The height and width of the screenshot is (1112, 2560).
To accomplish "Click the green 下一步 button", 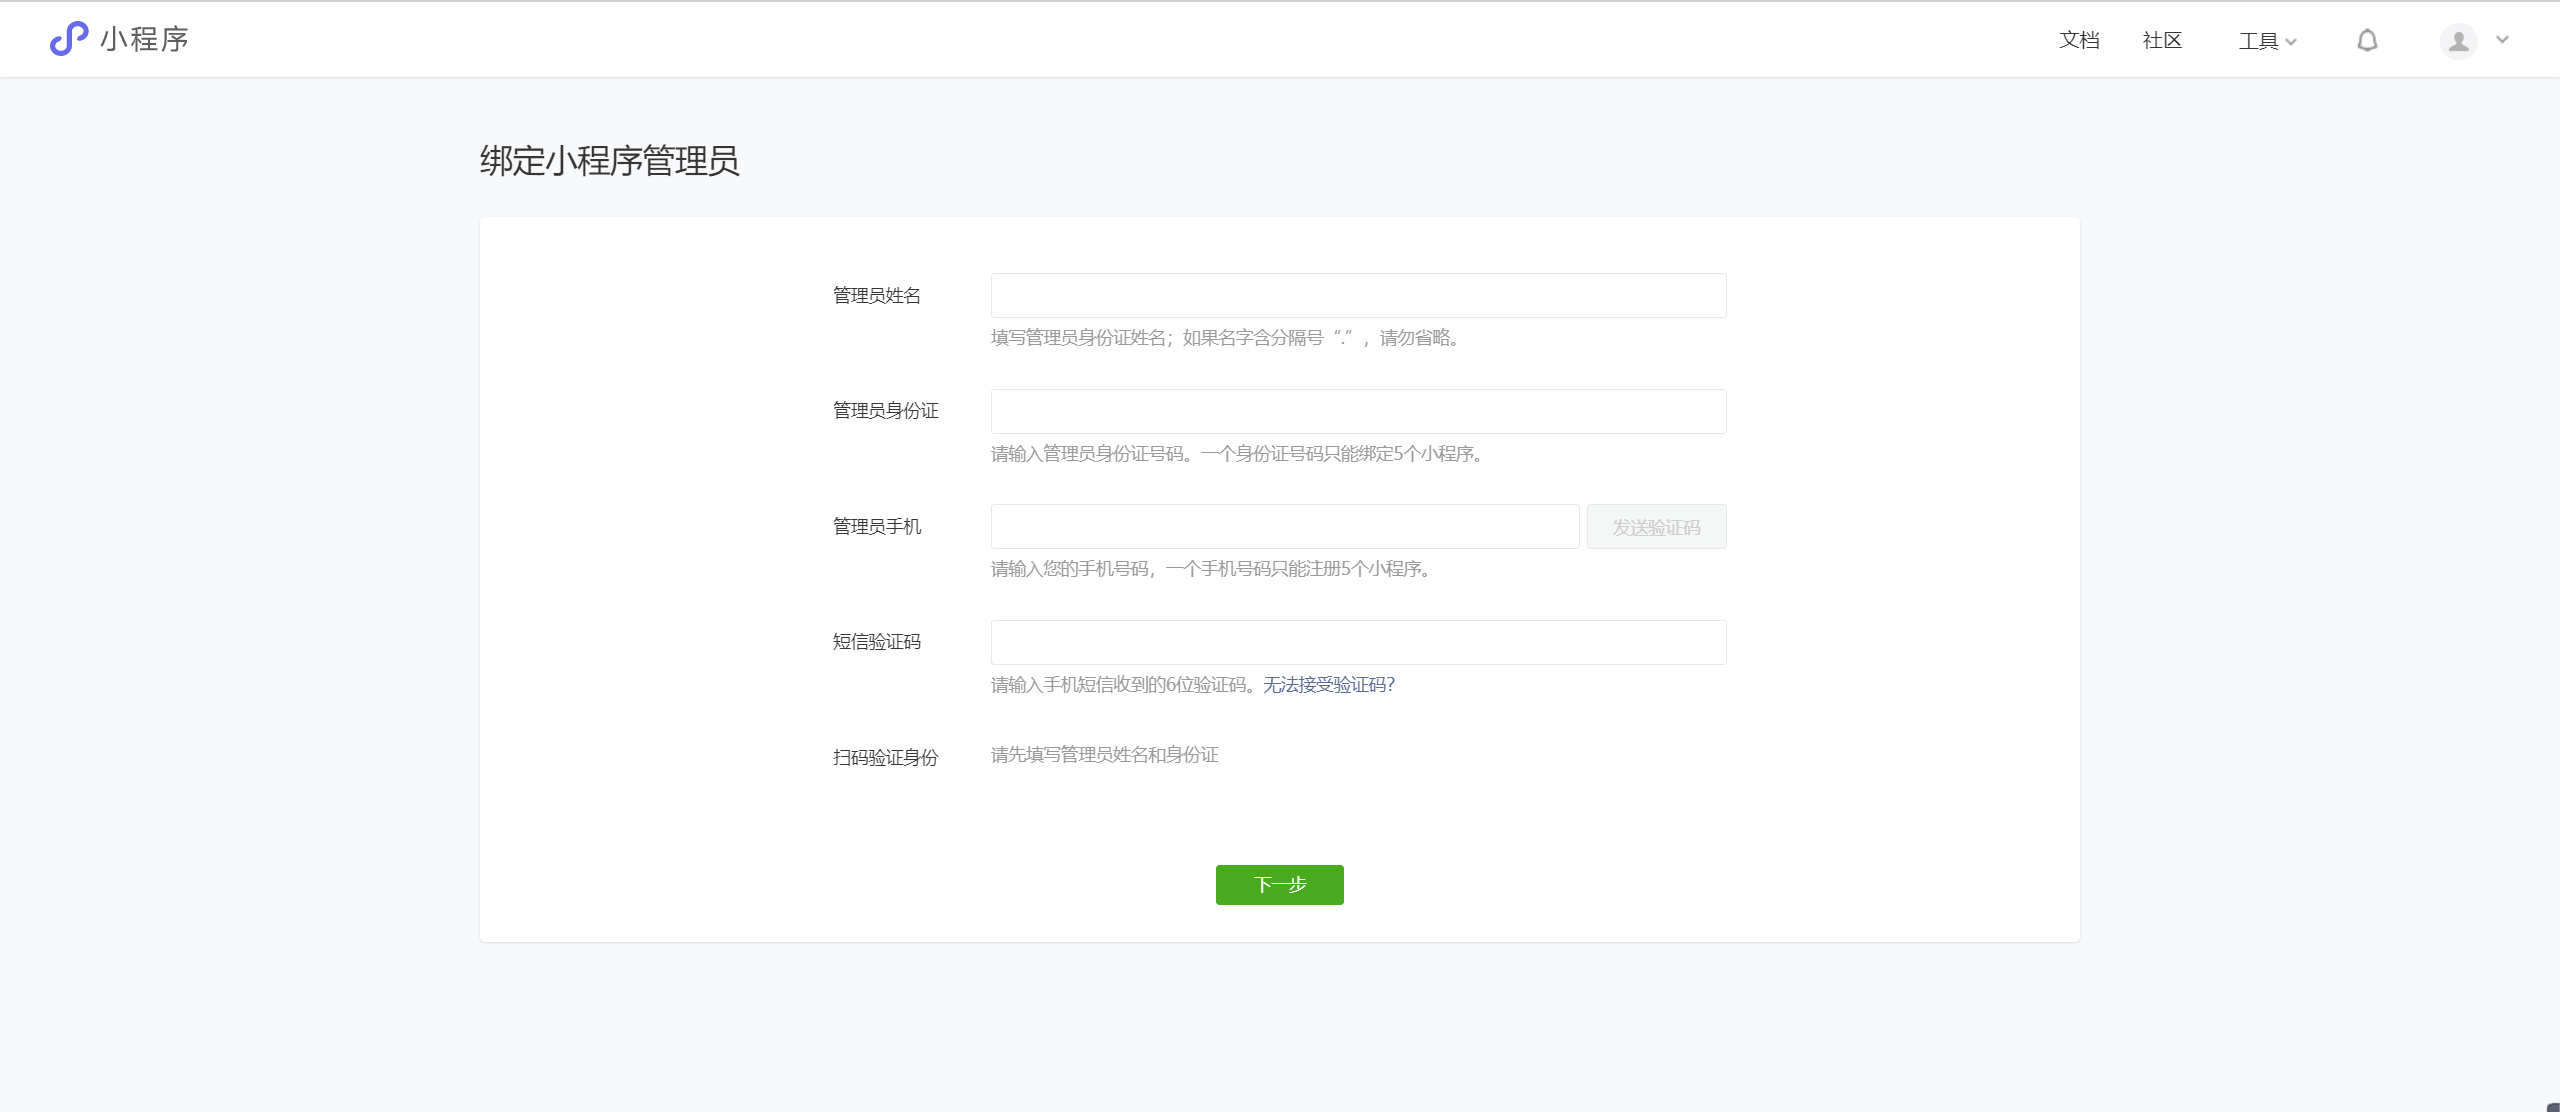I will tap(1279, 885).
